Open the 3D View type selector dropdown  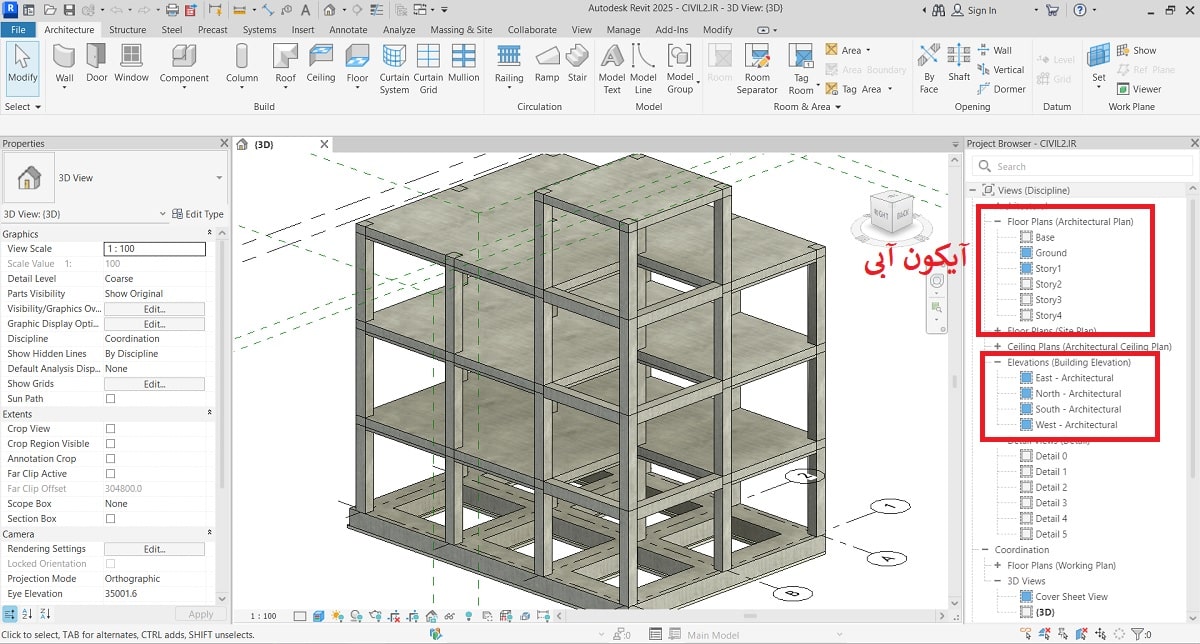click(x=219, y=178)
